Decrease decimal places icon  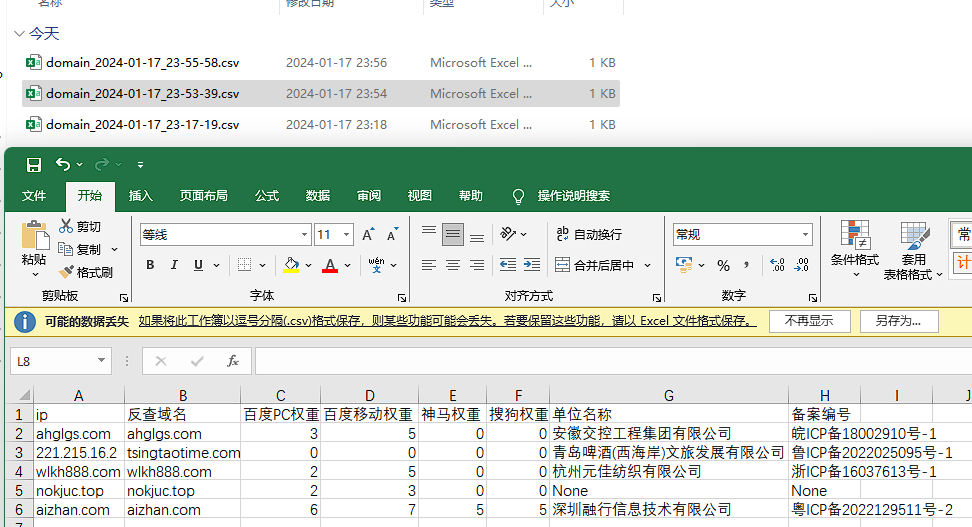802,265
